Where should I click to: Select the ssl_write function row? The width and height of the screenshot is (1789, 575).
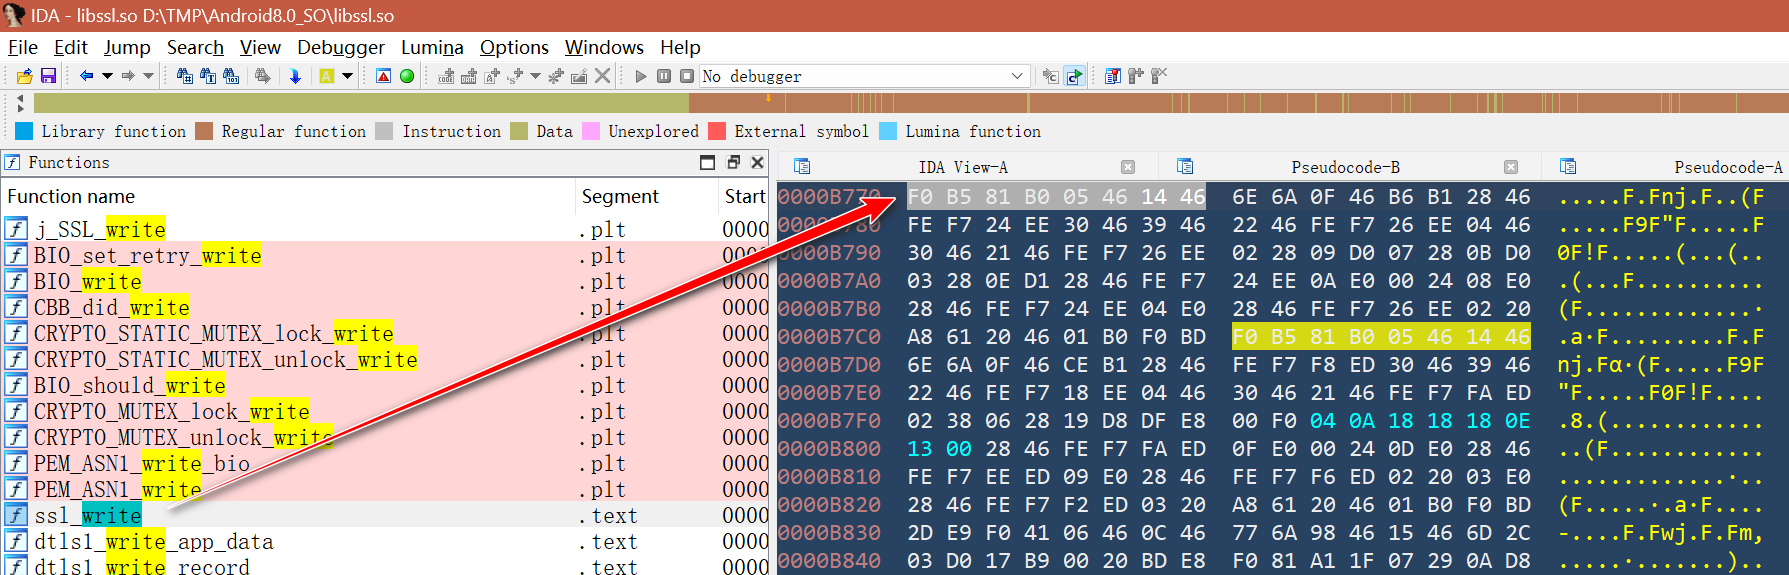[x=385, y=515]
